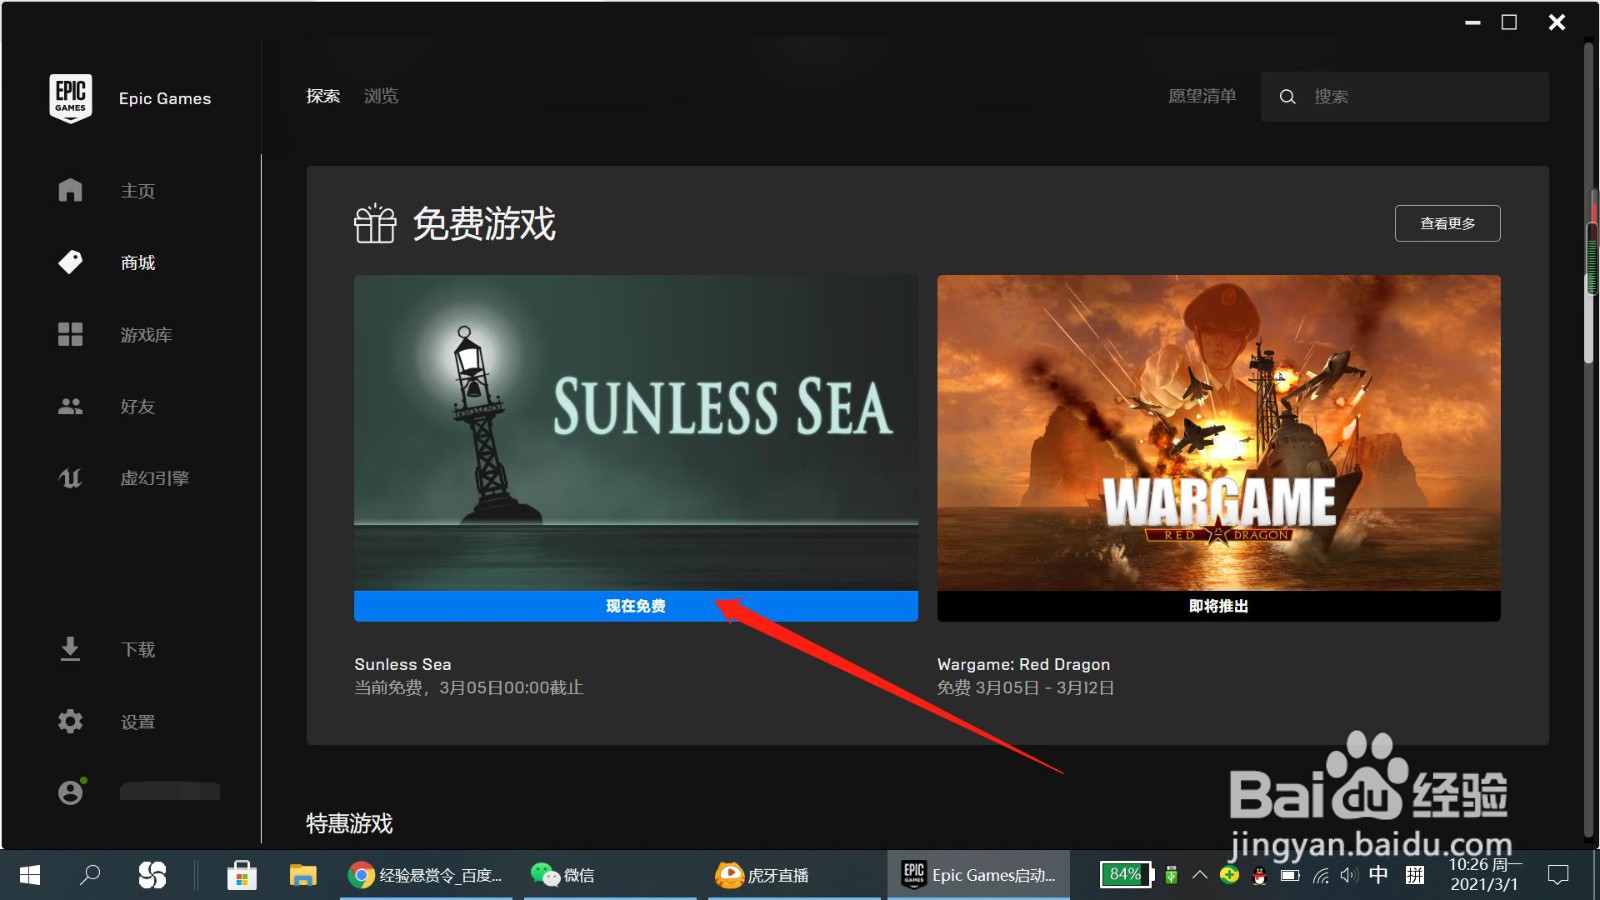Open the 主页 home icon in sidebar
This screenshot has width=1600, height=900.
70,190
